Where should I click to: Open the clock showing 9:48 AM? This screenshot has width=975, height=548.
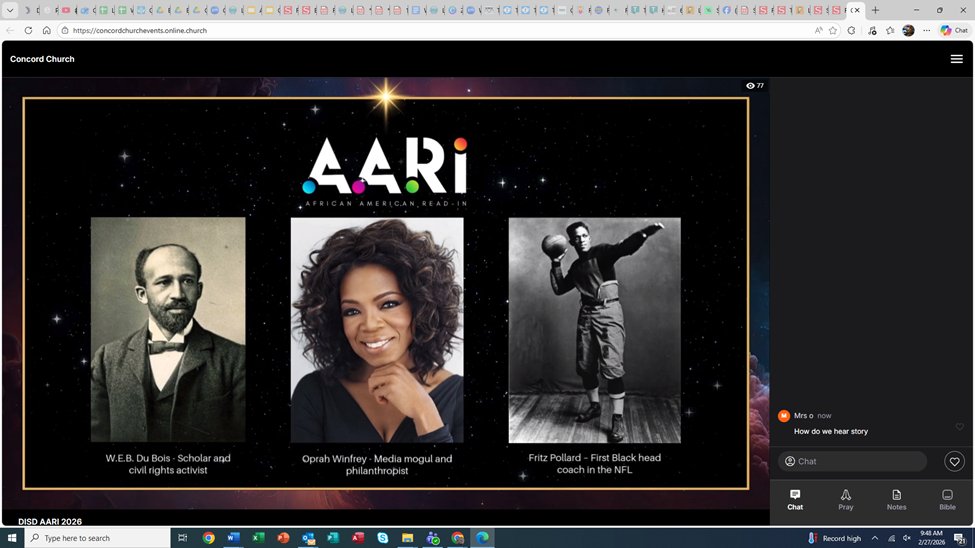point(931,538)
